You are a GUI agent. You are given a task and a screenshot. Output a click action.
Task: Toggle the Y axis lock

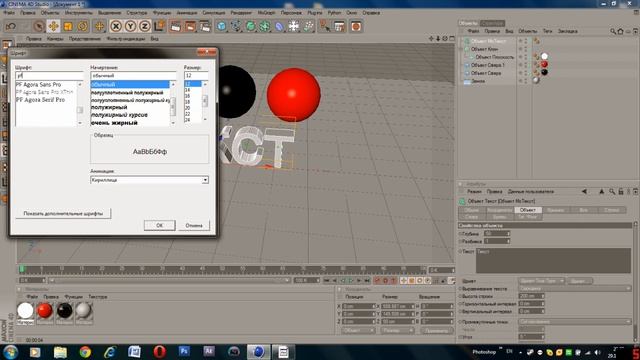point(130,27)
